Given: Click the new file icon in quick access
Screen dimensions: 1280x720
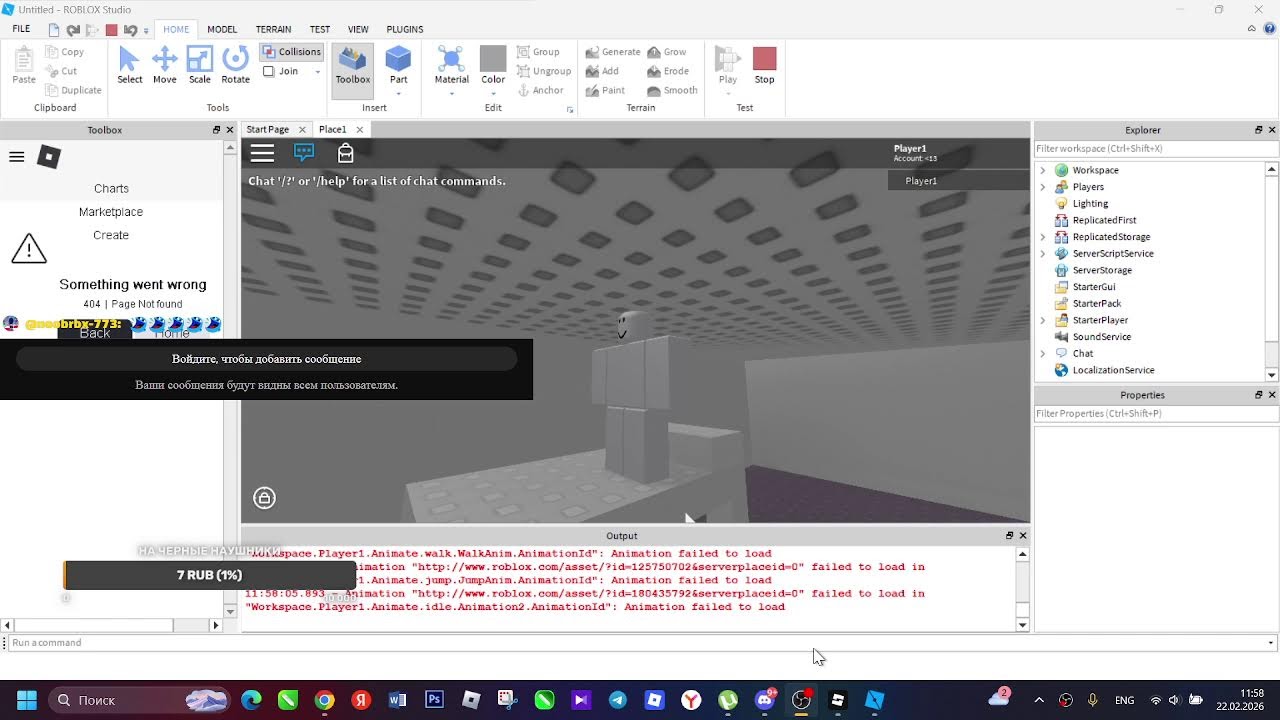Looking at the screenshot, I should (x=54, y=30).
